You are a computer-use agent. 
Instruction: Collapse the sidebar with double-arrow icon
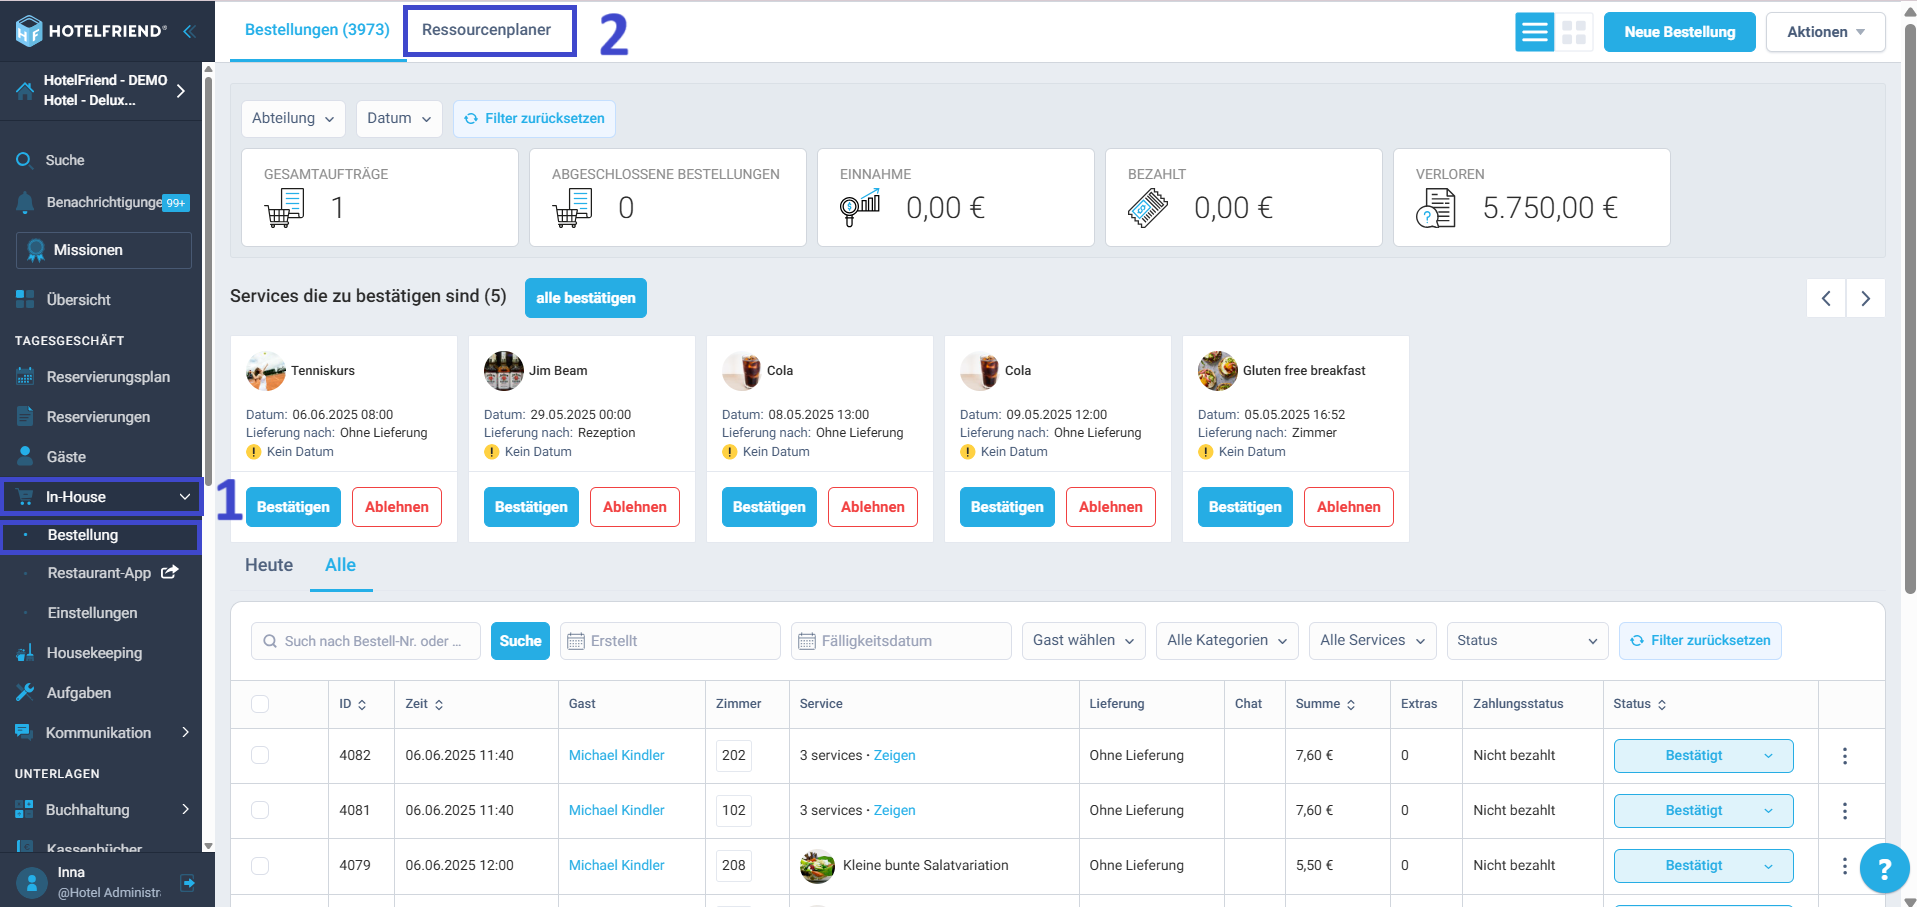click(188, 31)
